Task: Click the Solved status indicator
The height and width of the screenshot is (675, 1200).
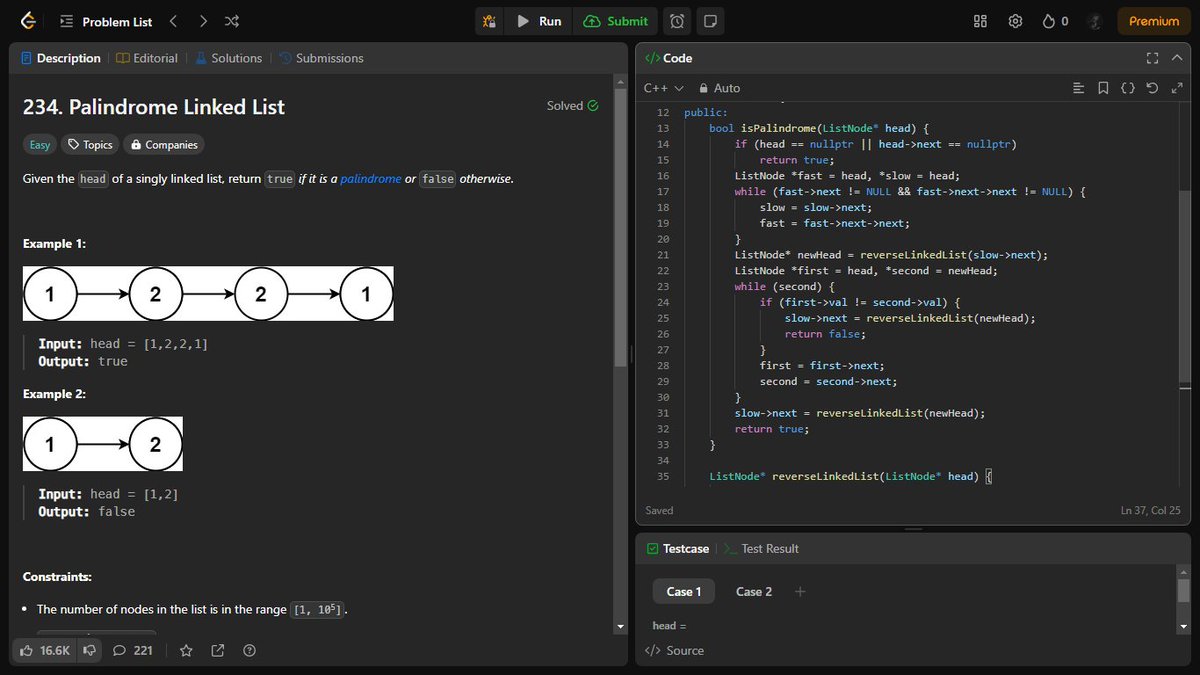Action: (573, 105)
